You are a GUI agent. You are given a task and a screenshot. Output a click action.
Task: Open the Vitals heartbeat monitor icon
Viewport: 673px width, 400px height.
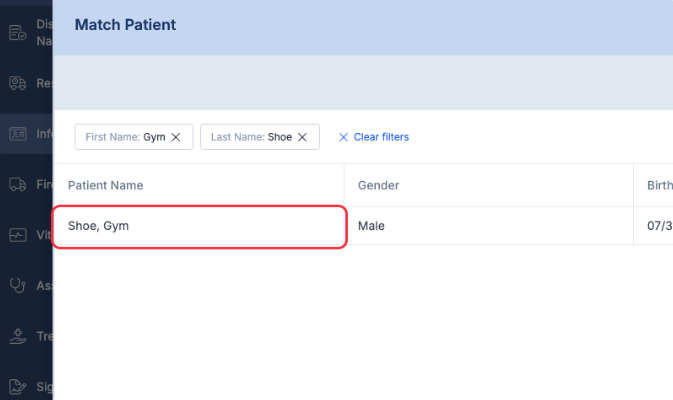click(x=18, y=235)
